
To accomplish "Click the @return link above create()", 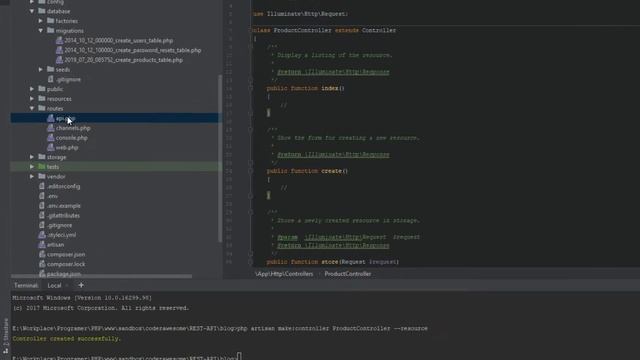I will pos(333,155).
